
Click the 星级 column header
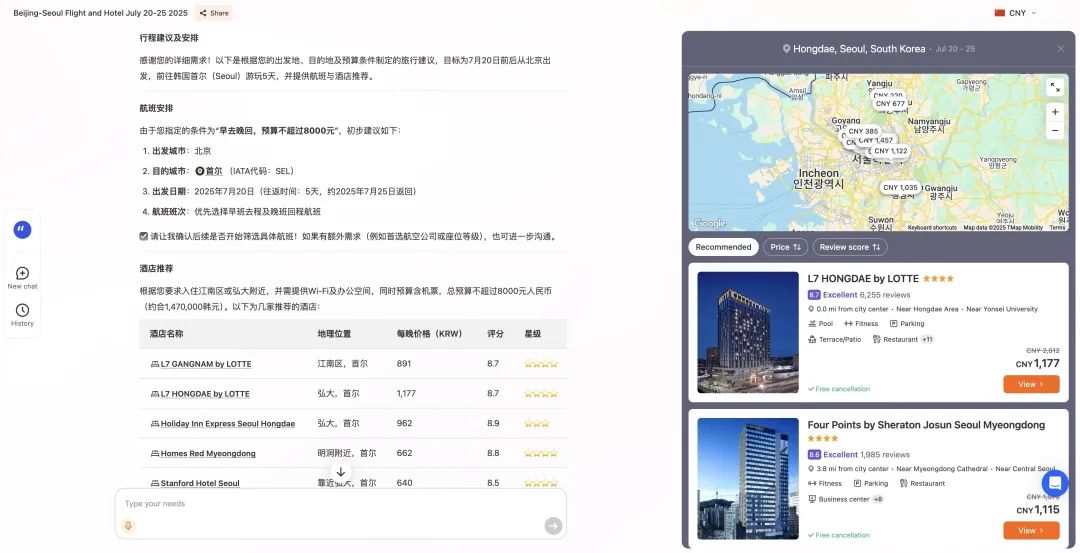click(x=532, y=334)
